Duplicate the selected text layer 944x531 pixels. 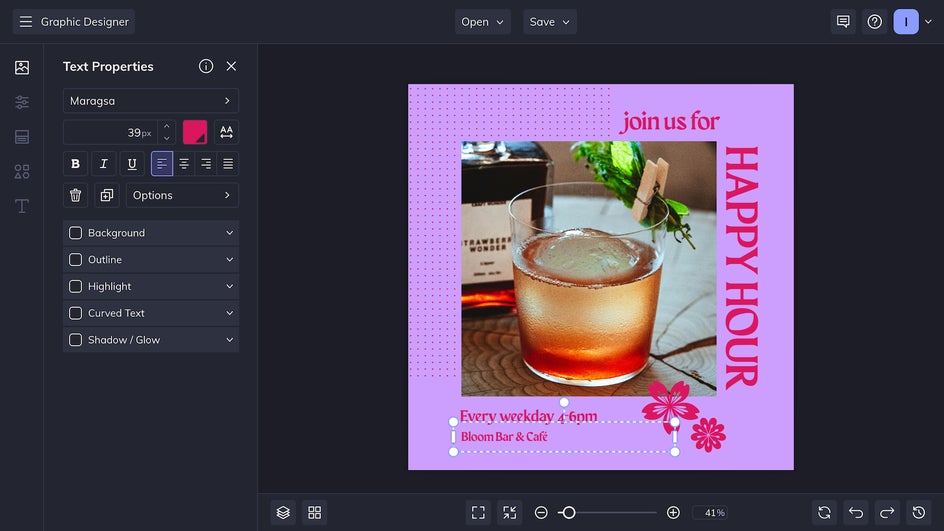pos(107,195)
